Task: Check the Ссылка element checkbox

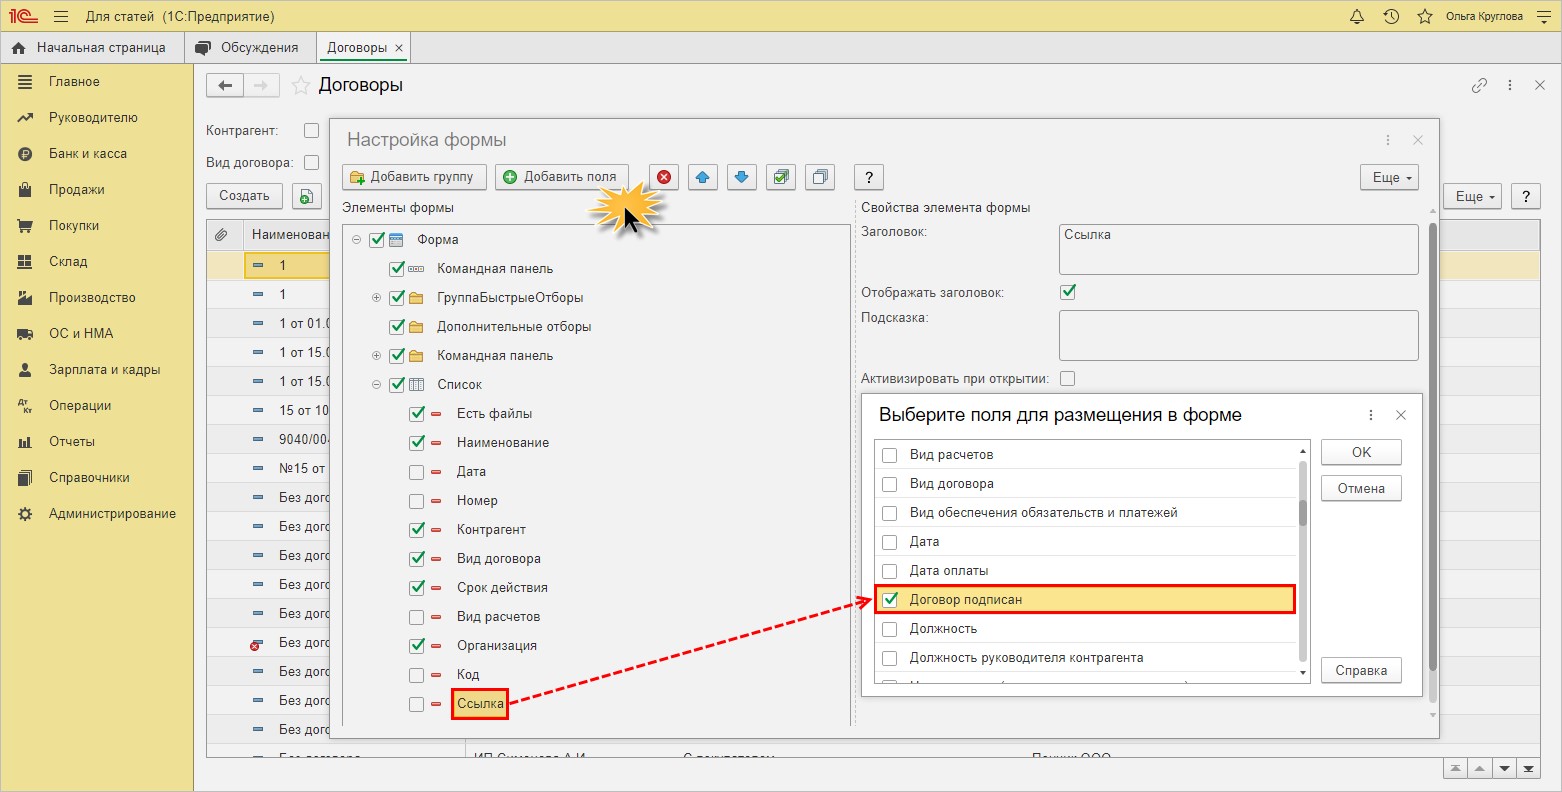Action: [416, 704]
